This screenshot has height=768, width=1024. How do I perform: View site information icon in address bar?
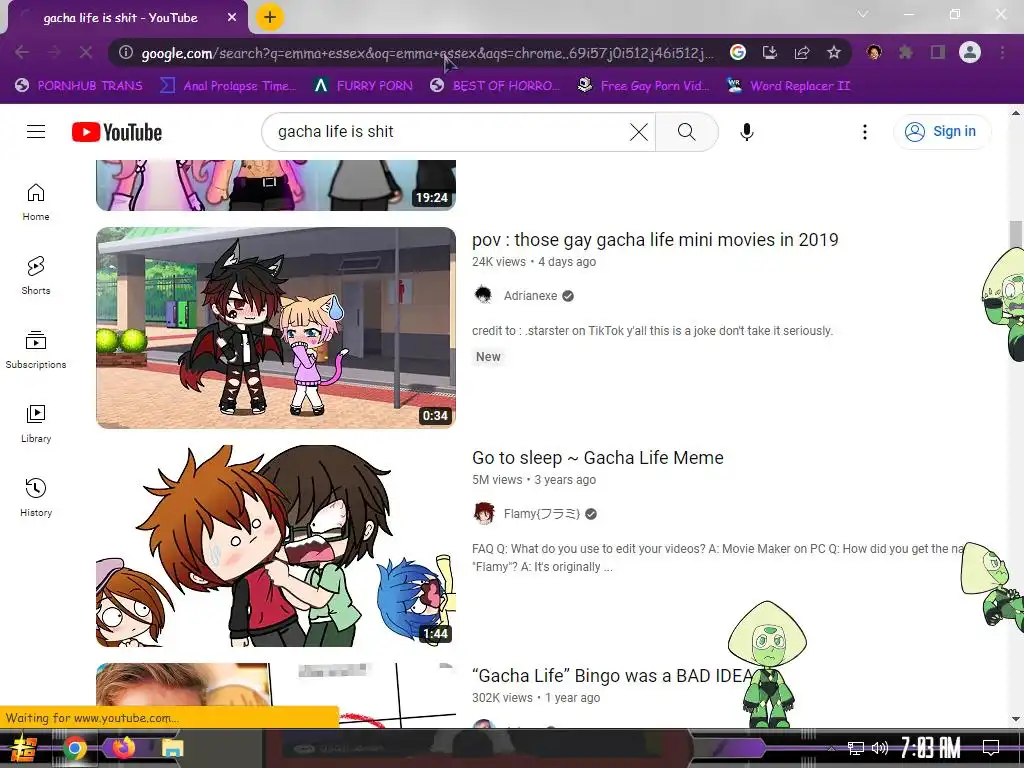126,52
